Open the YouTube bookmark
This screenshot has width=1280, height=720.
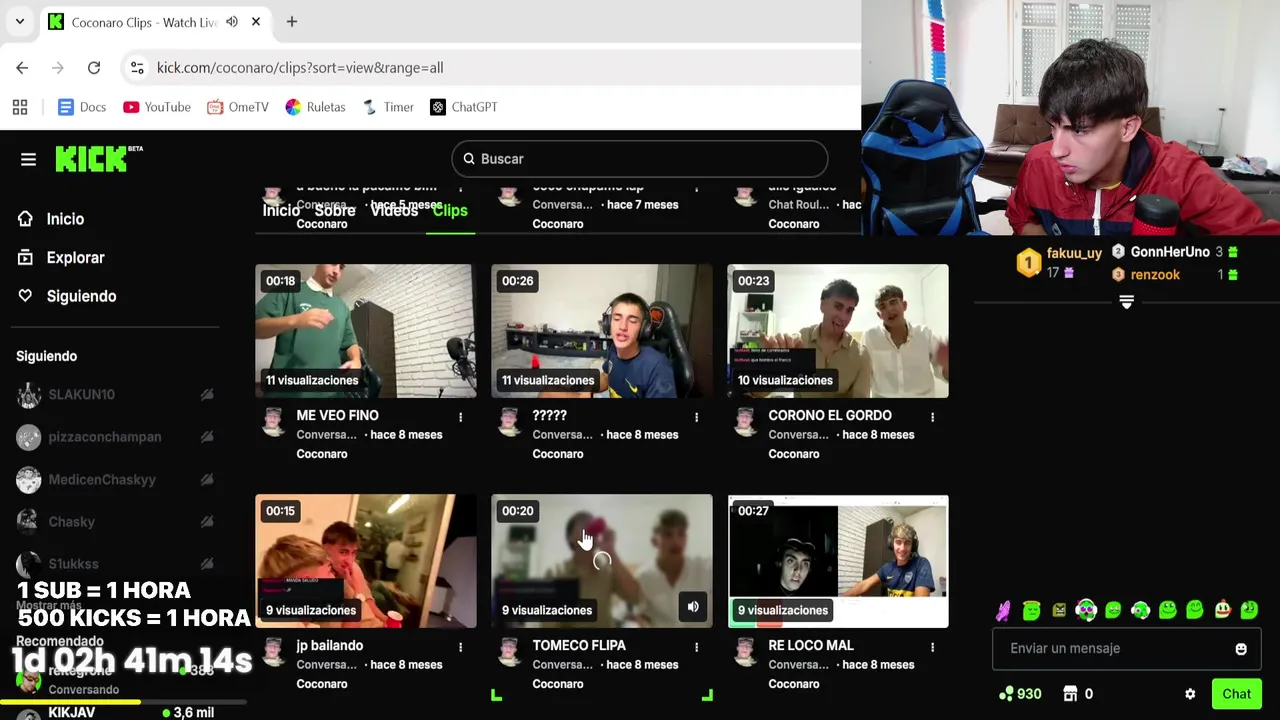(157, 107)
